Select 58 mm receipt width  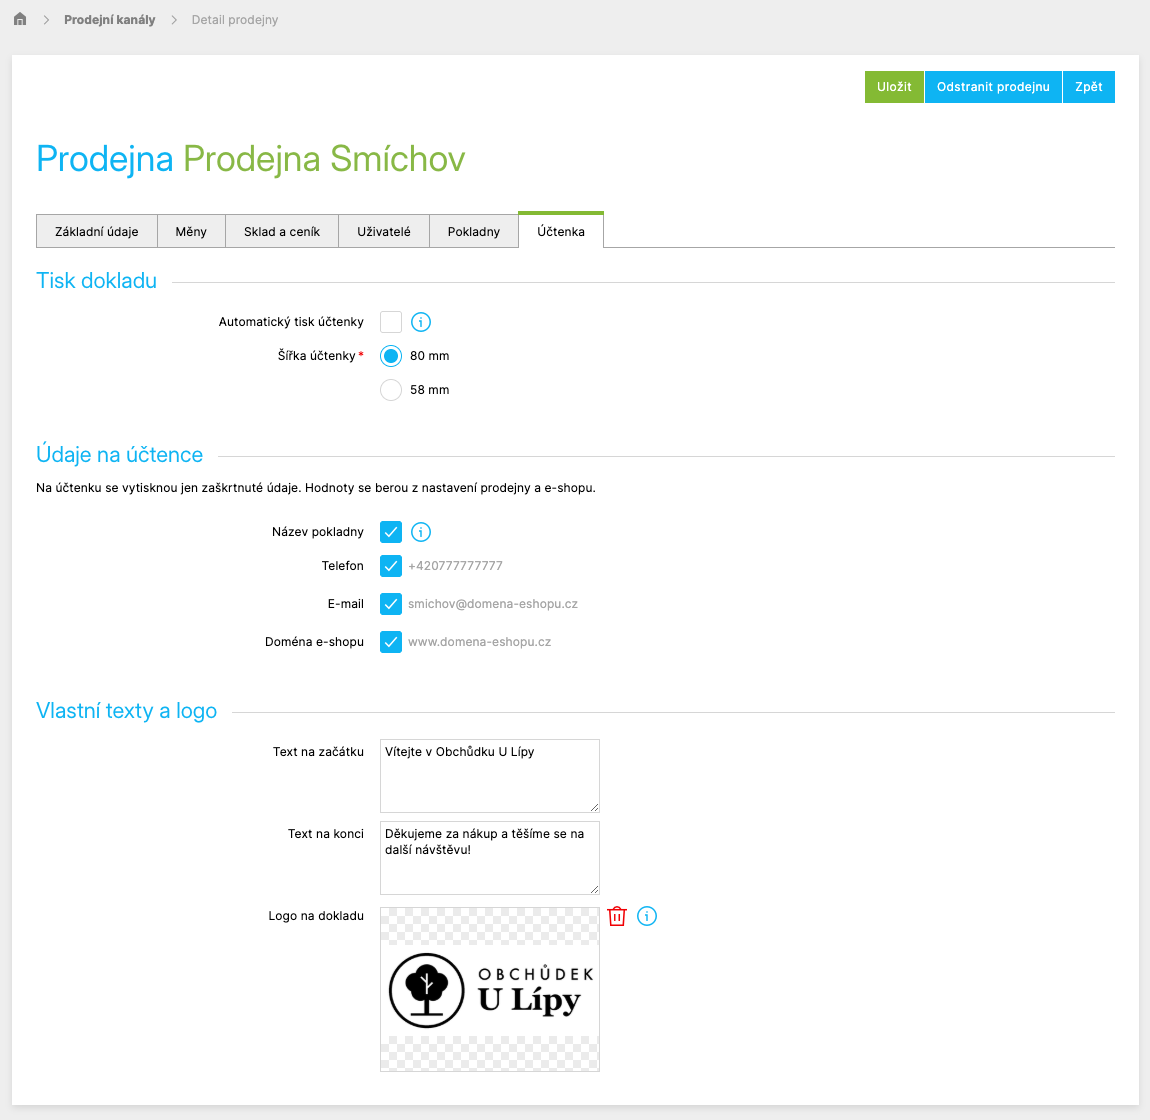coord(391,389)
